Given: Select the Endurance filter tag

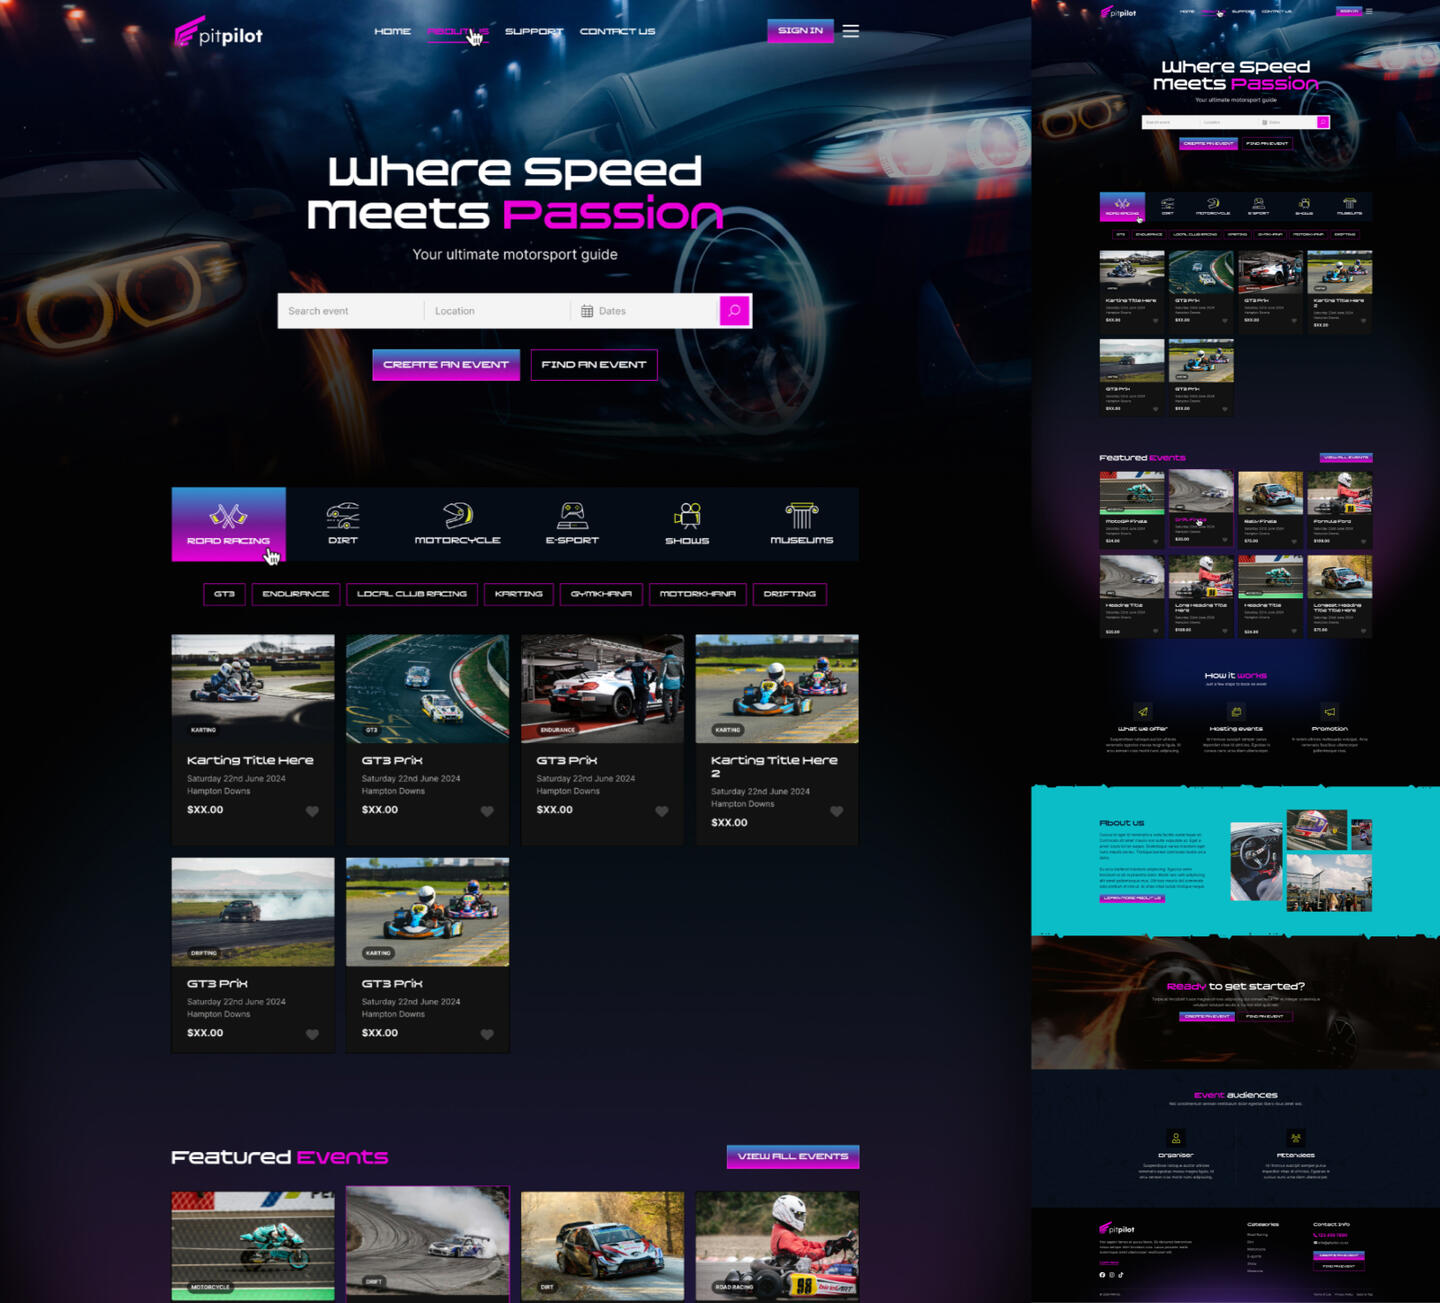Looking at the screenshot, I should pyautogui.click(x=296, y=594).
